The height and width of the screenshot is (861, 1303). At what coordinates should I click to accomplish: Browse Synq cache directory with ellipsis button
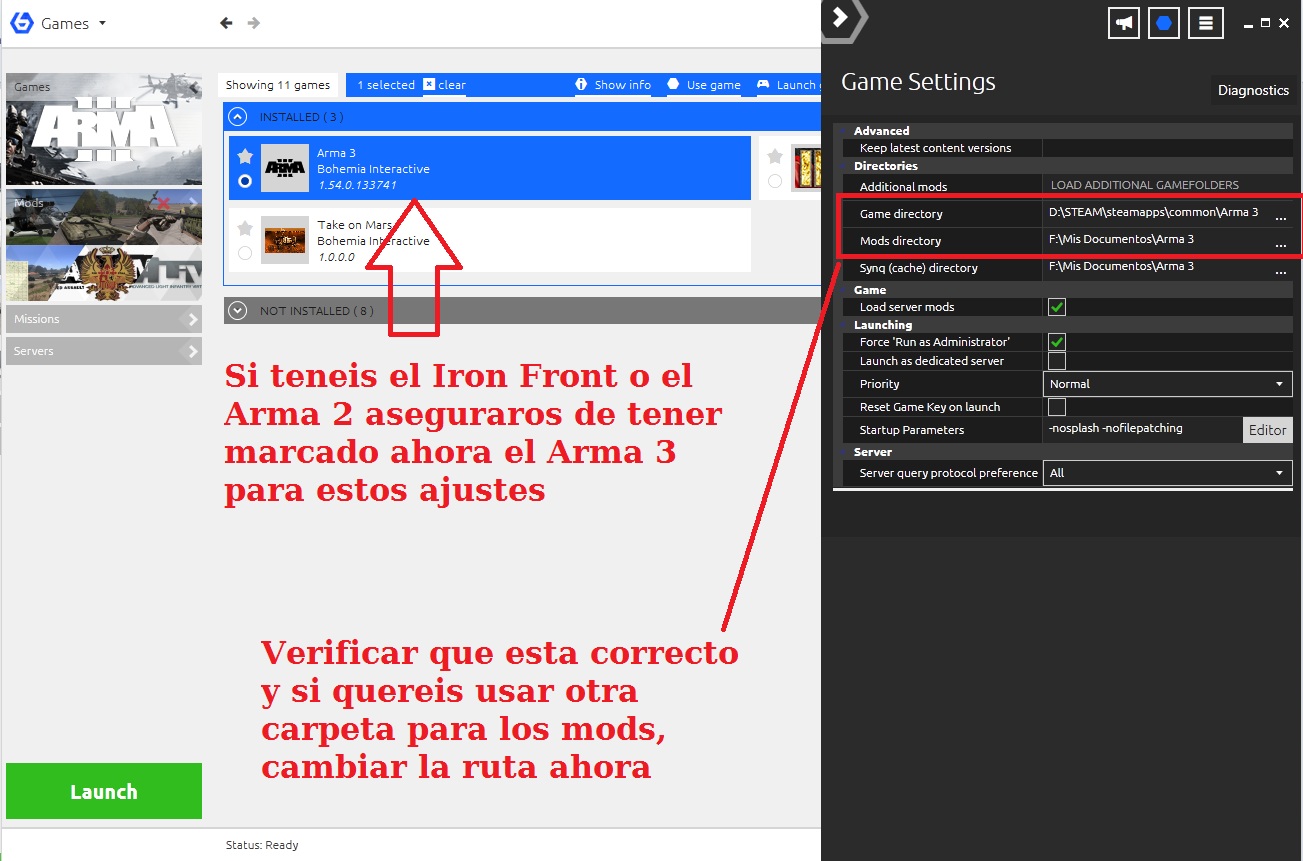[1281, 271]
